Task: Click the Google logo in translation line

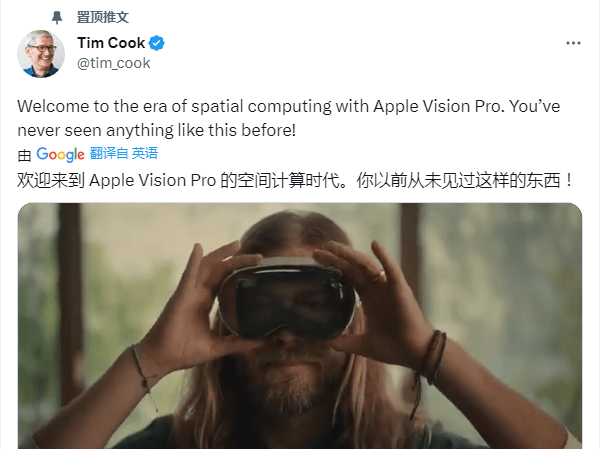Action: pos(60,154)
